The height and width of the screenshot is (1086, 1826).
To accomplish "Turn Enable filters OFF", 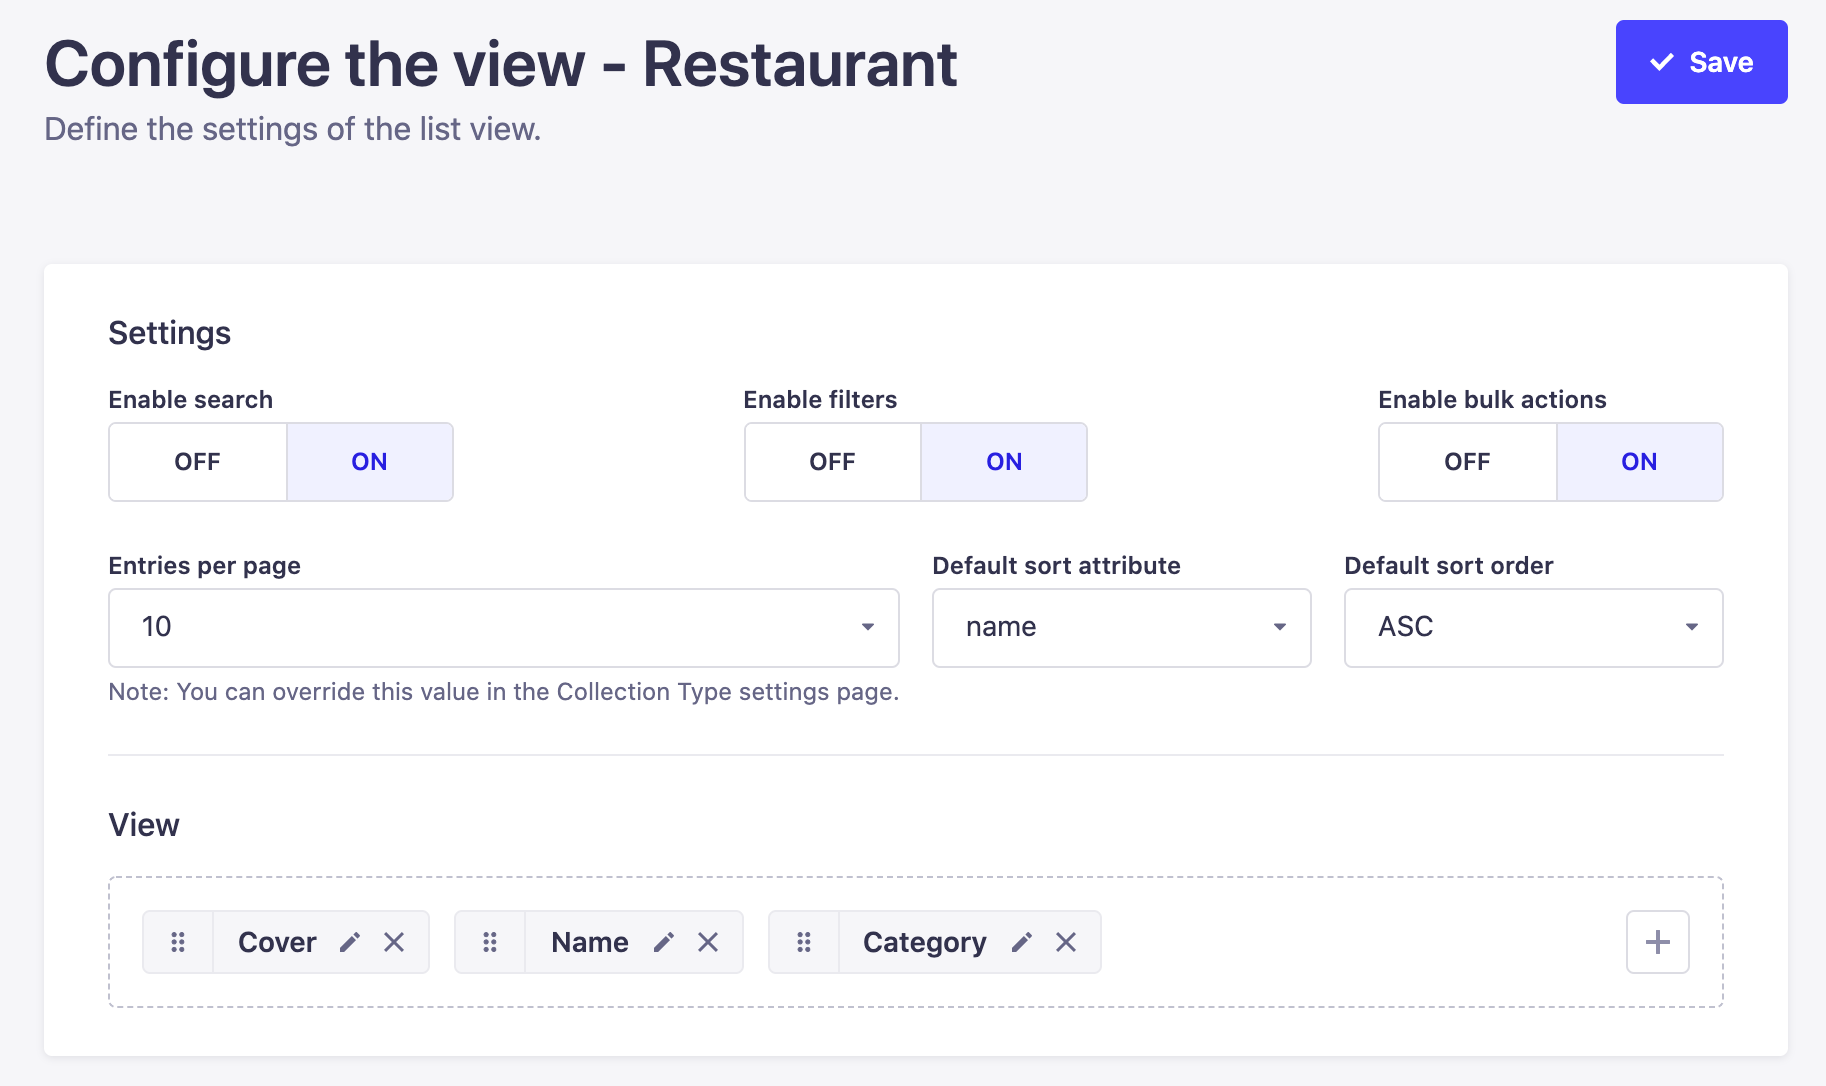I will (832, 461).
